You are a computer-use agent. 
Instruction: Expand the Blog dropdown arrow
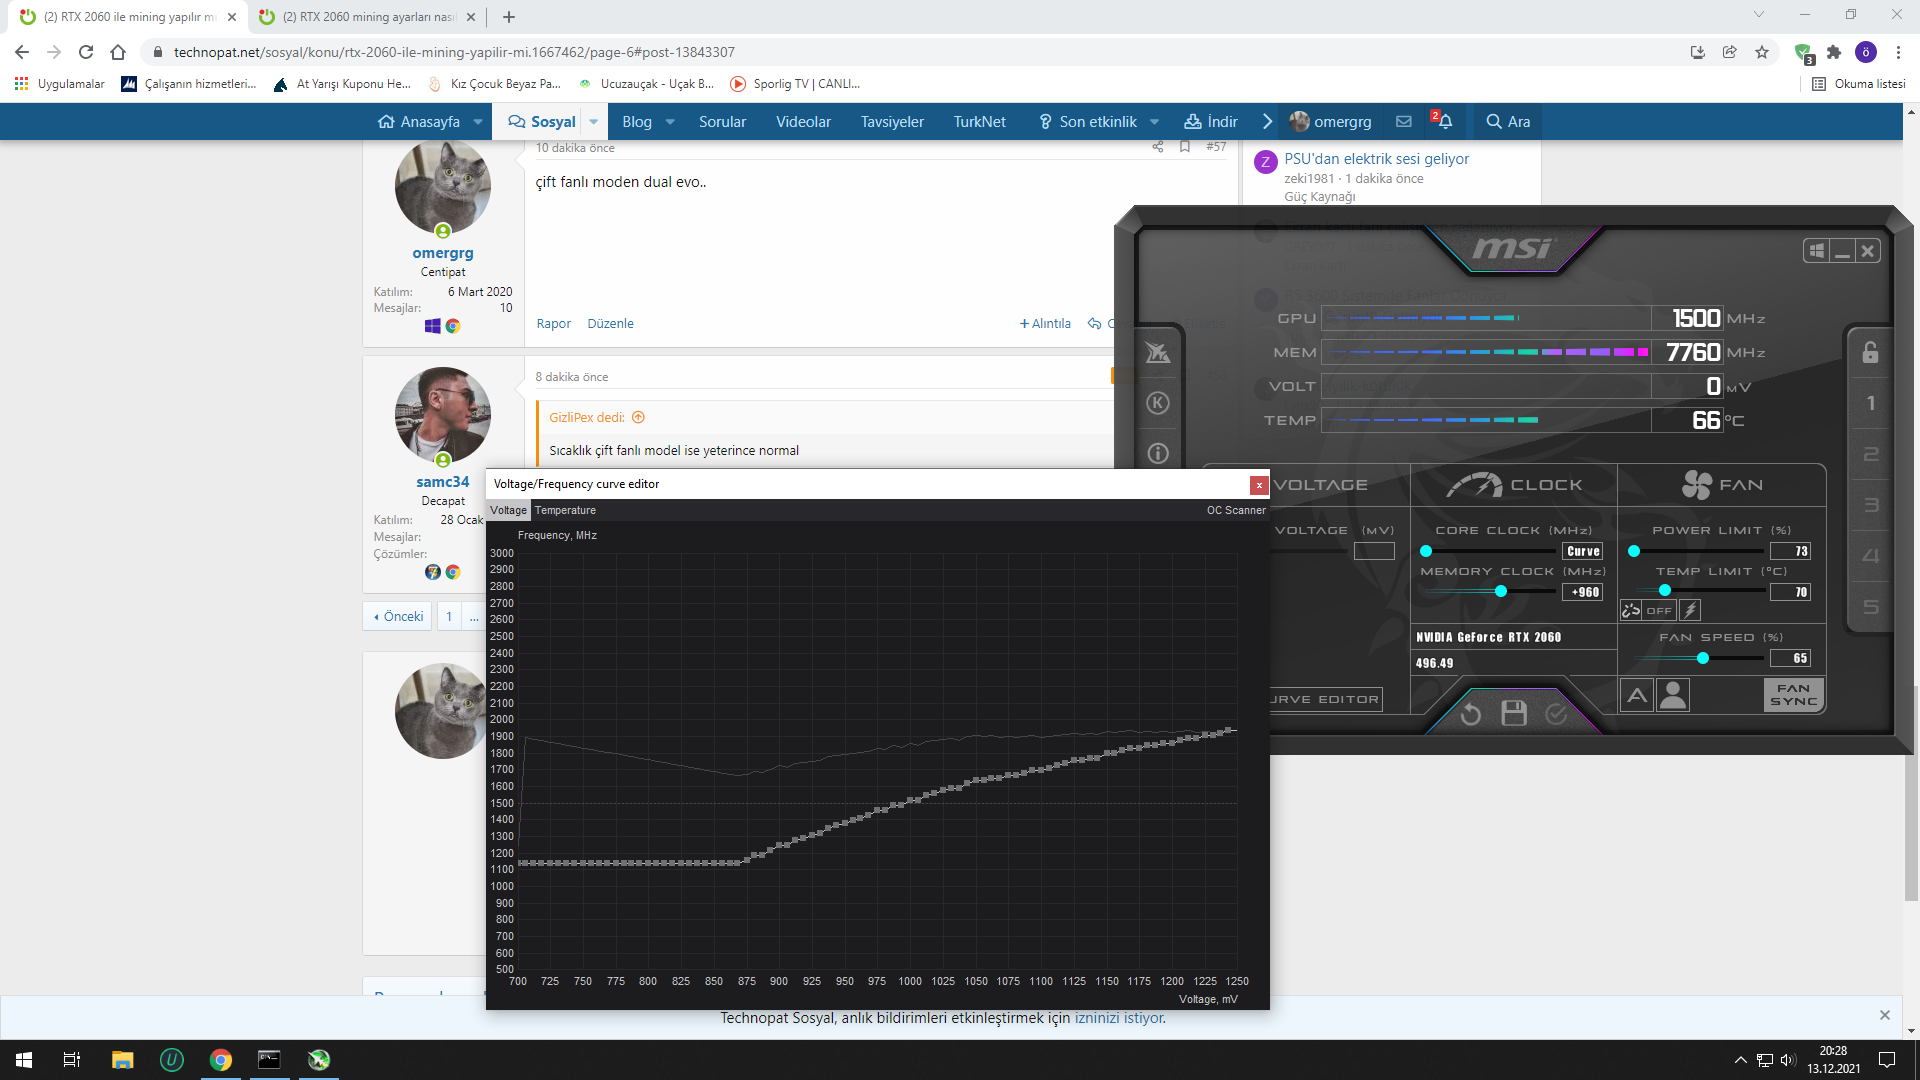(x=670, y=122)
